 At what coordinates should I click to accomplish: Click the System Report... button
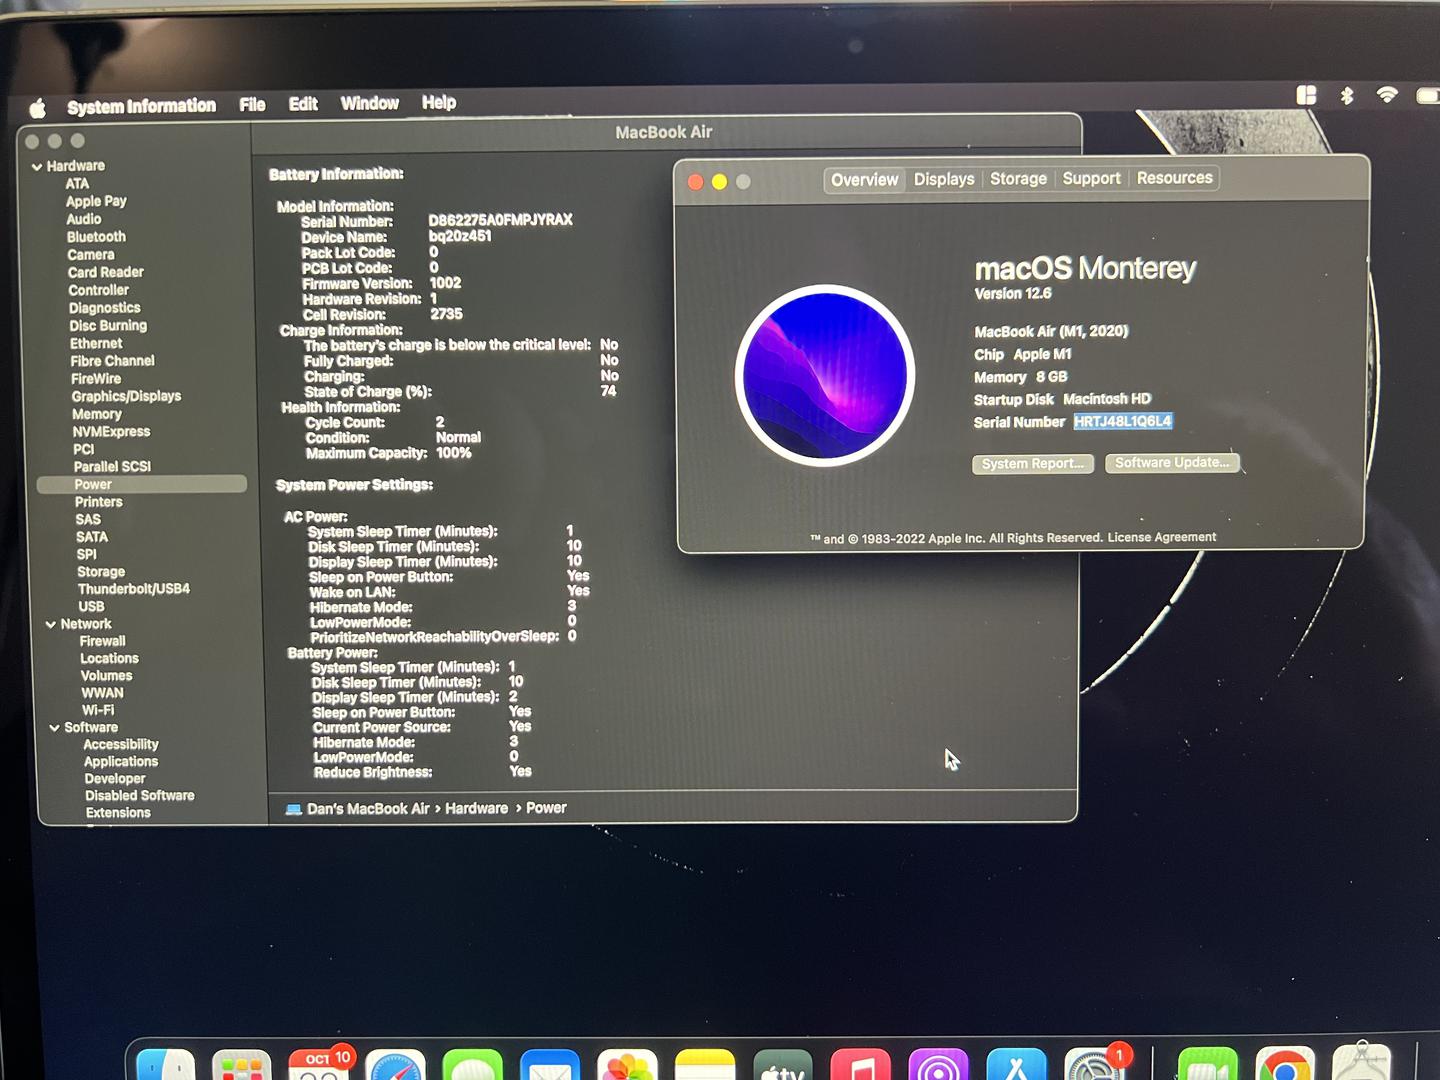1033,464
